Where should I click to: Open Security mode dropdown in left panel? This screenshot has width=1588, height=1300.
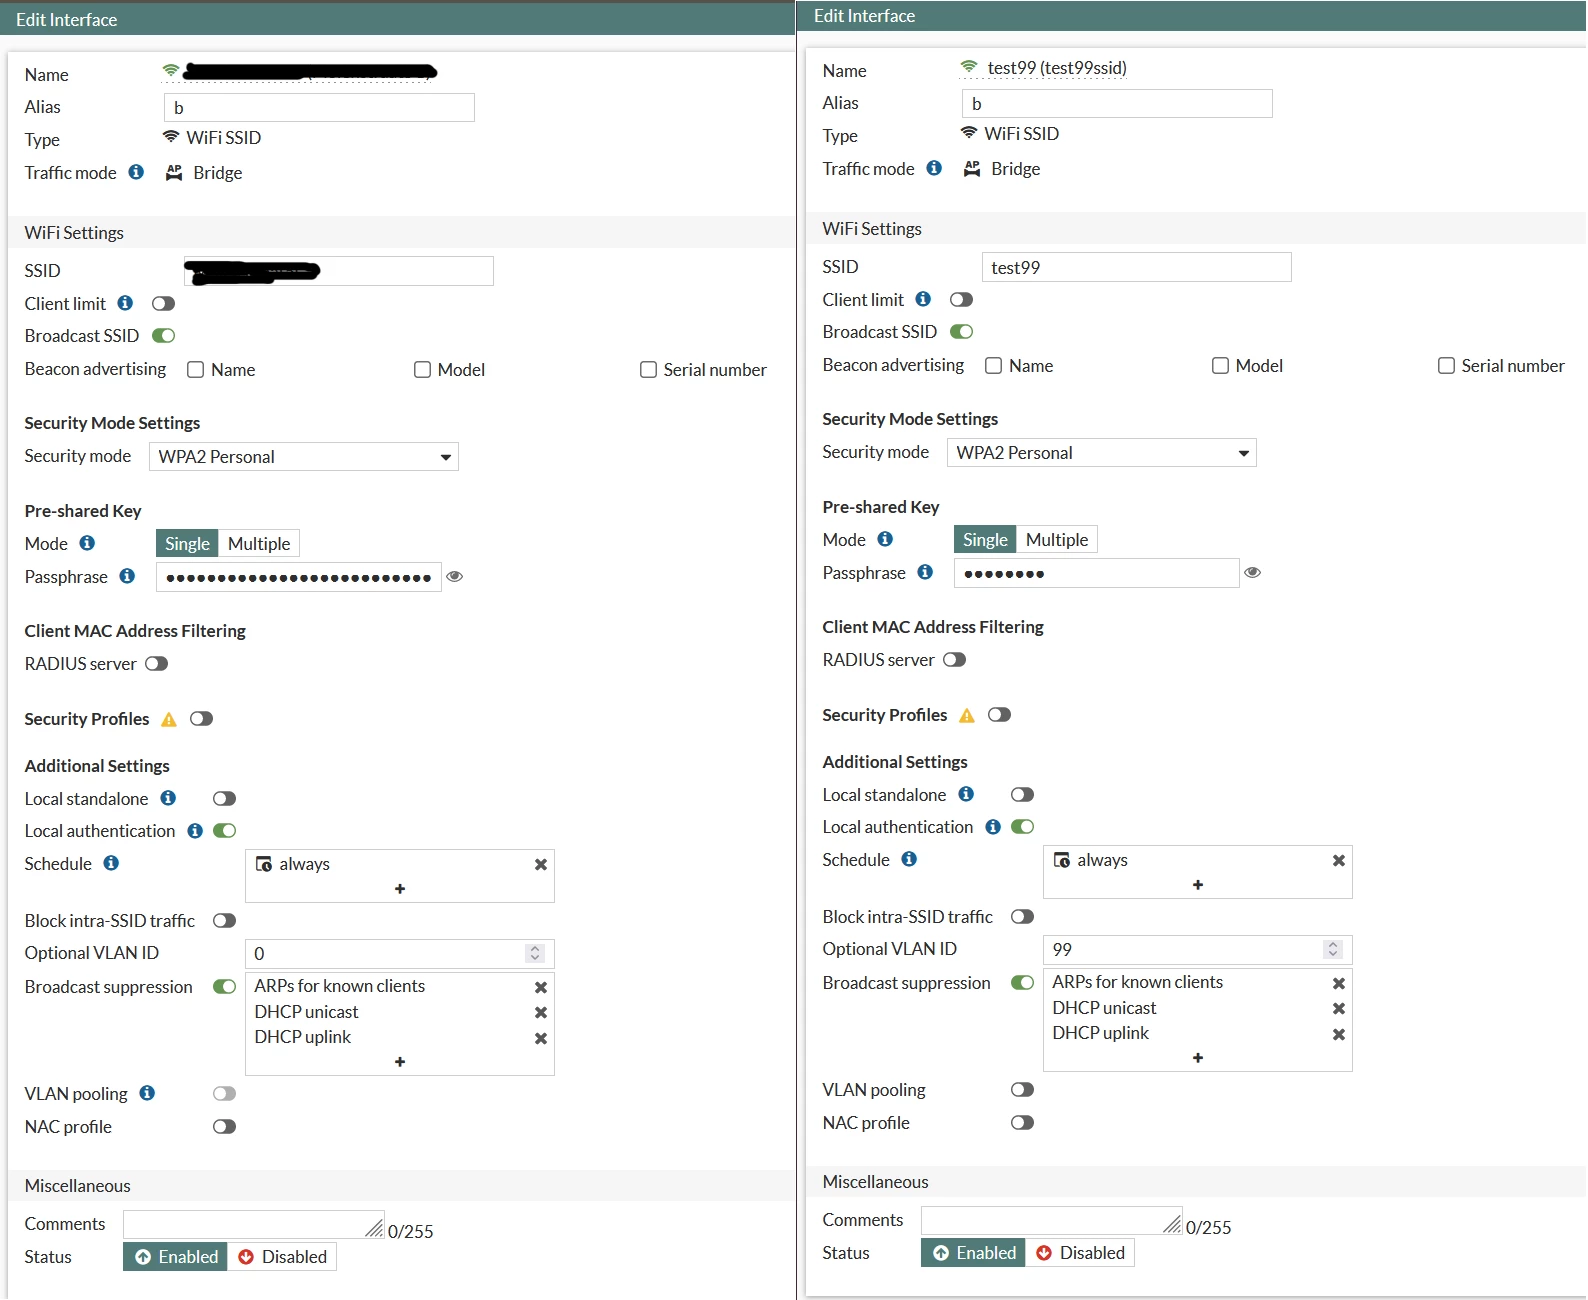(304, 457)
